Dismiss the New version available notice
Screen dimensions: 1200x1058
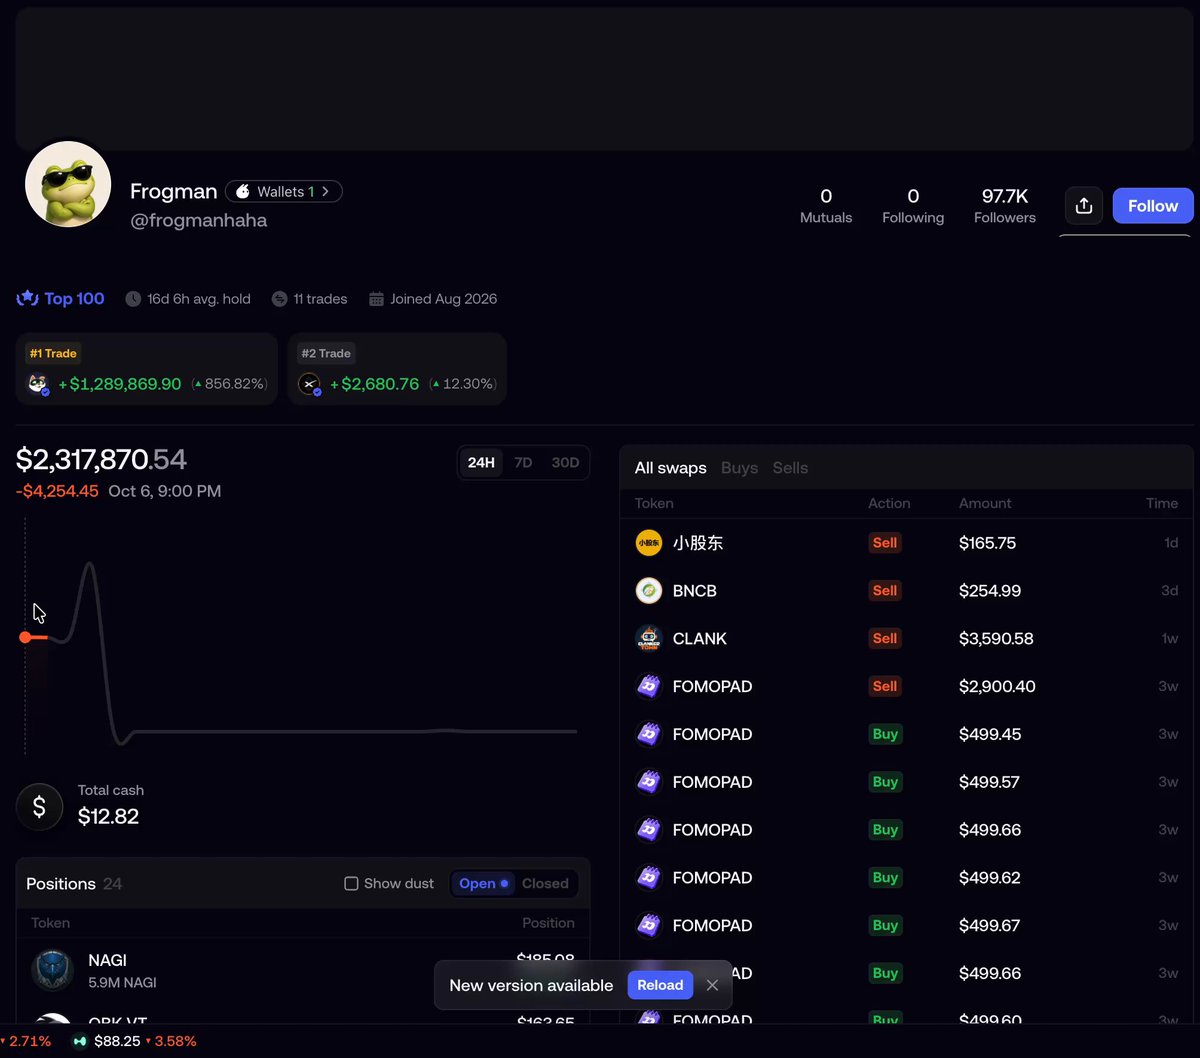712,985
